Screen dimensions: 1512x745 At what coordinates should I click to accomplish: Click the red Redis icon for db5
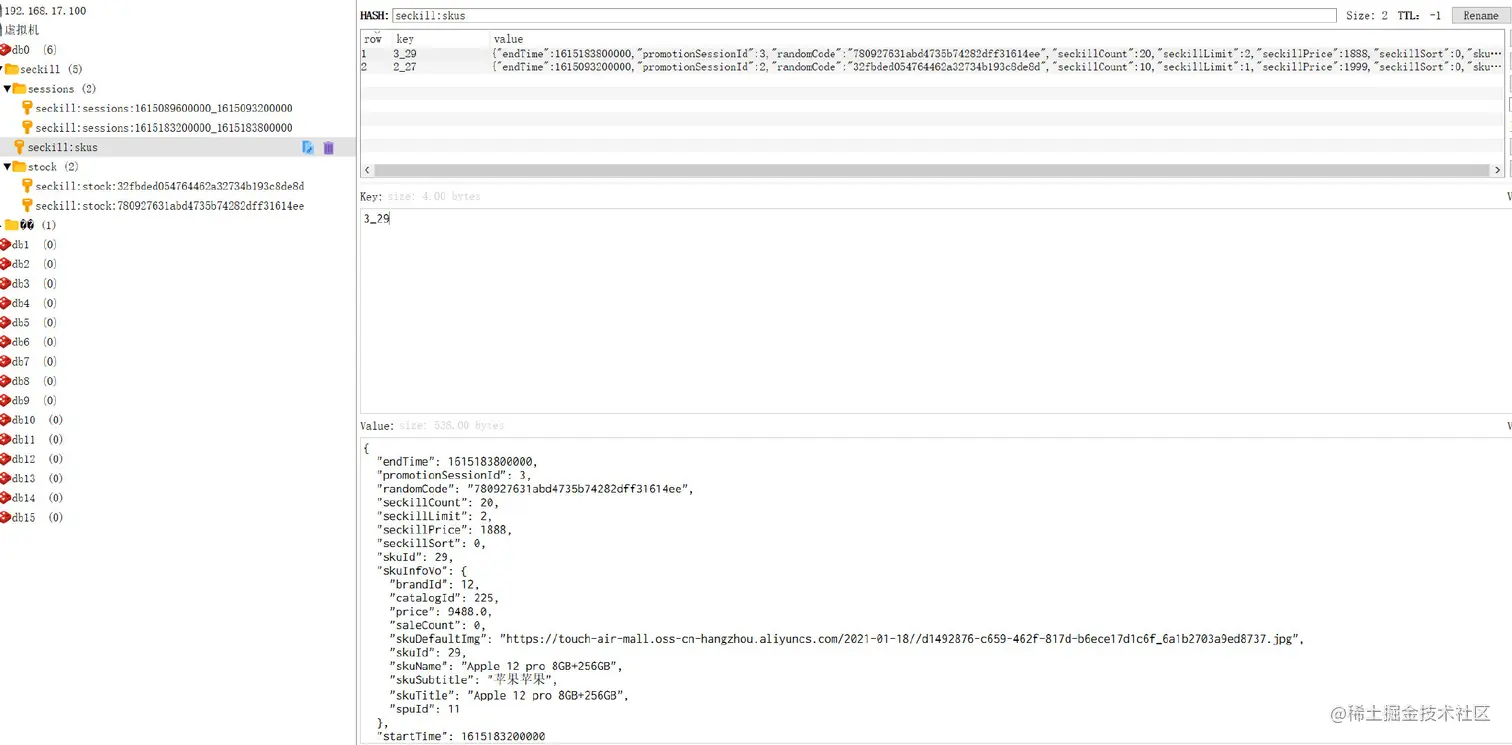pyautogui.click(x=5, y=322)
